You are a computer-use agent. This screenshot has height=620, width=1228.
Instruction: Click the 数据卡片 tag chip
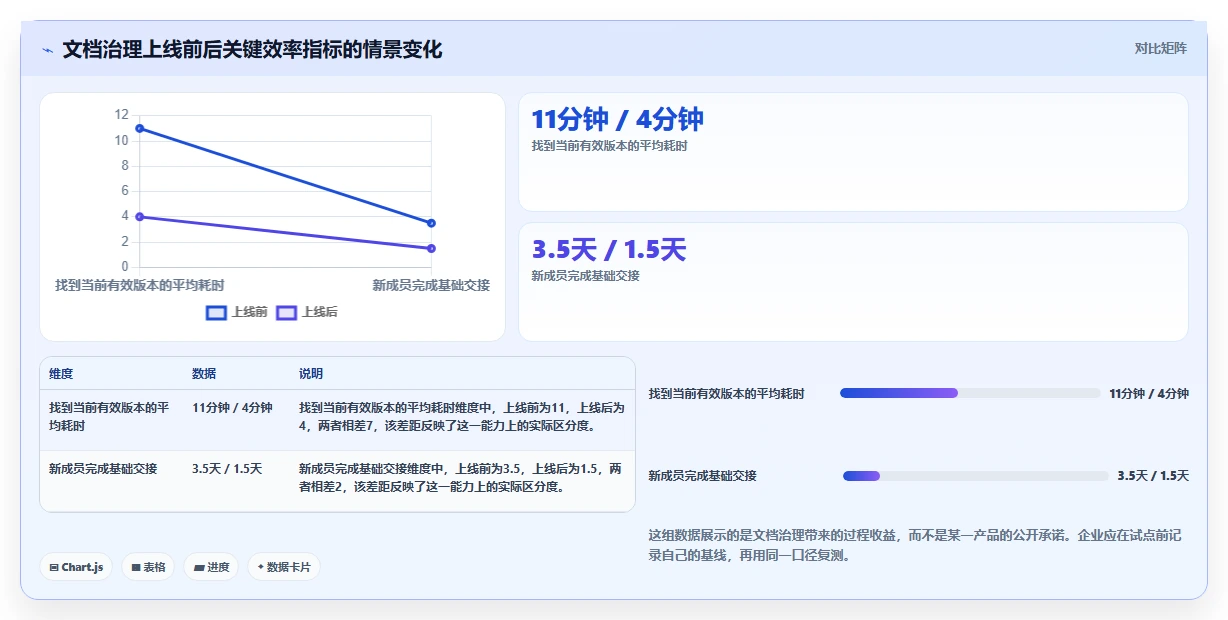point(284,567)
